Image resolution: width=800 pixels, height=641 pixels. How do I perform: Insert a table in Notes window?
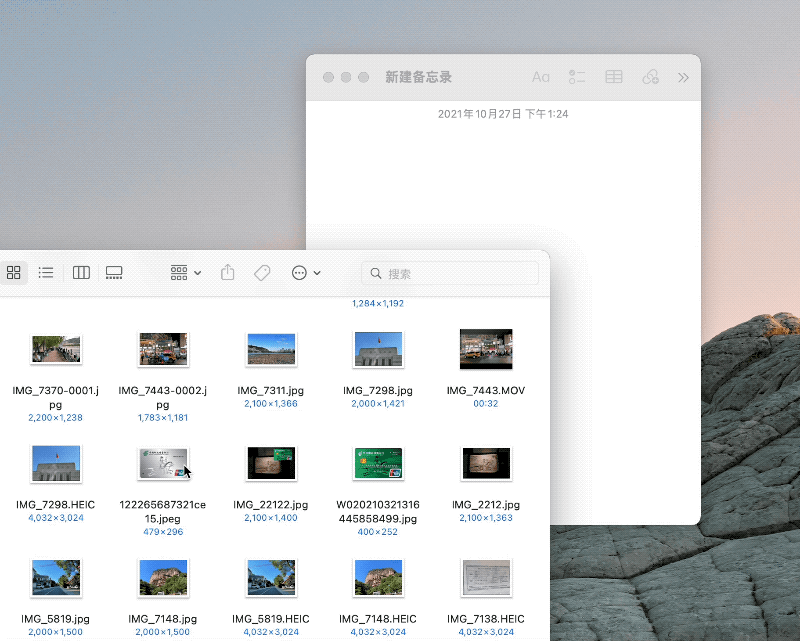[x=614, y=77]
